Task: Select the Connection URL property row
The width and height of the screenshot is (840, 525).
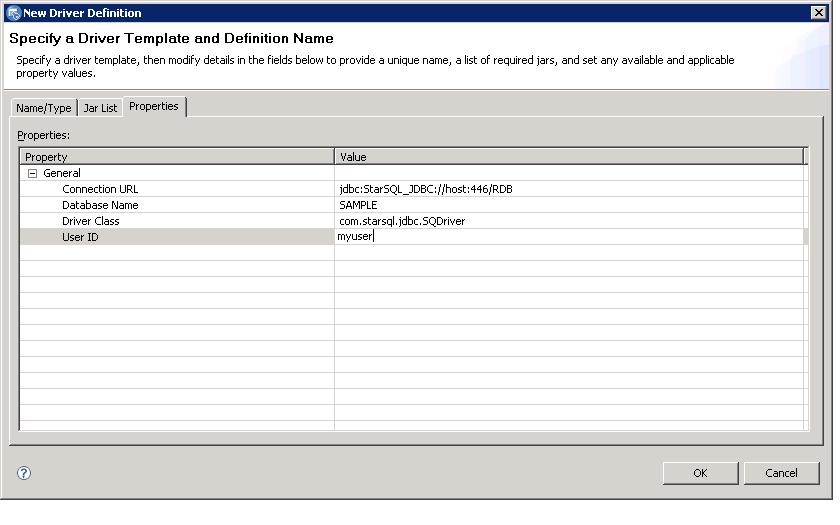Action: (100, 189)
